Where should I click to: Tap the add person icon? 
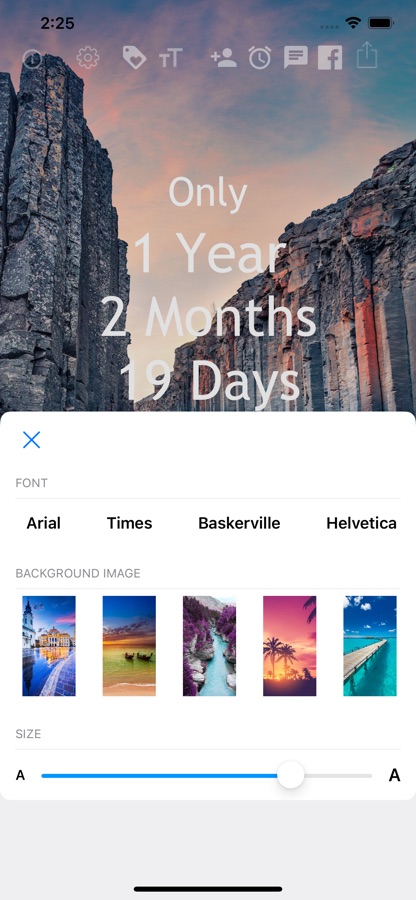click(224, 58)
